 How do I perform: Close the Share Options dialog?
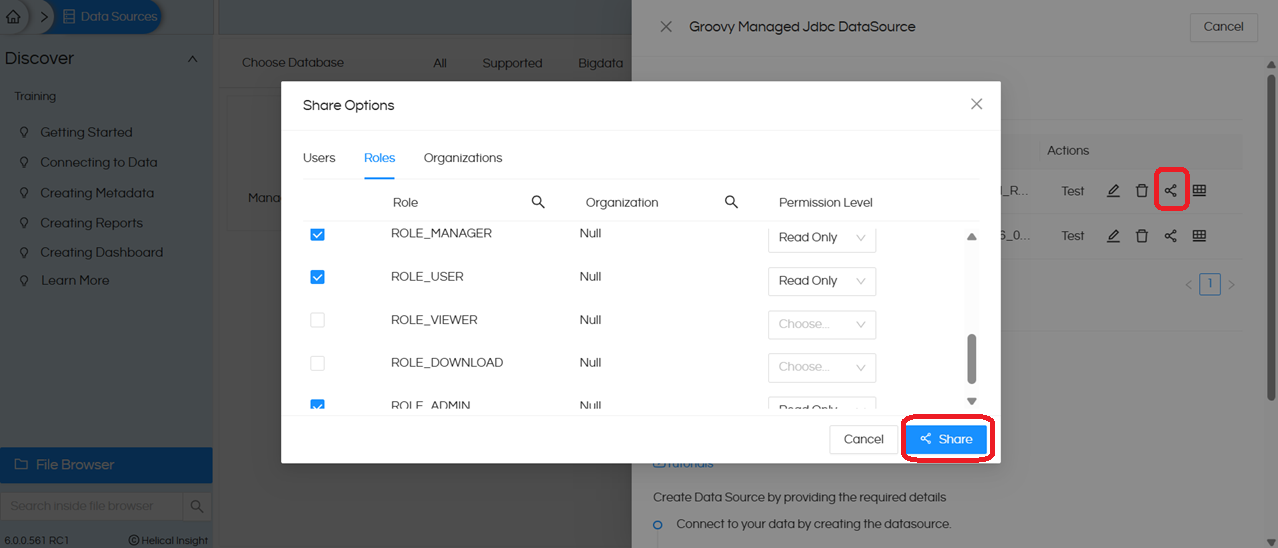pos(976,105)
